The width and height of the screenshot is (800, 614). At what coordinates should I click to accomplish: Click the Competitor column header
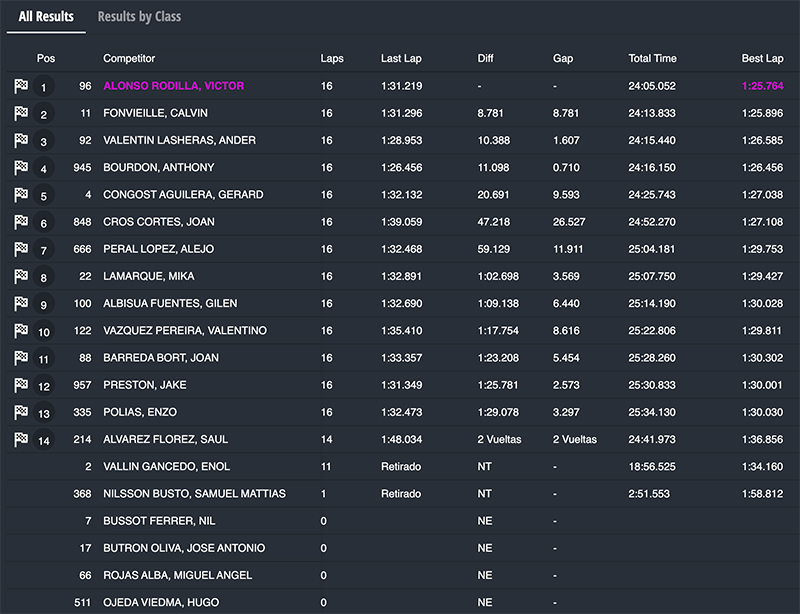point(129,59)
